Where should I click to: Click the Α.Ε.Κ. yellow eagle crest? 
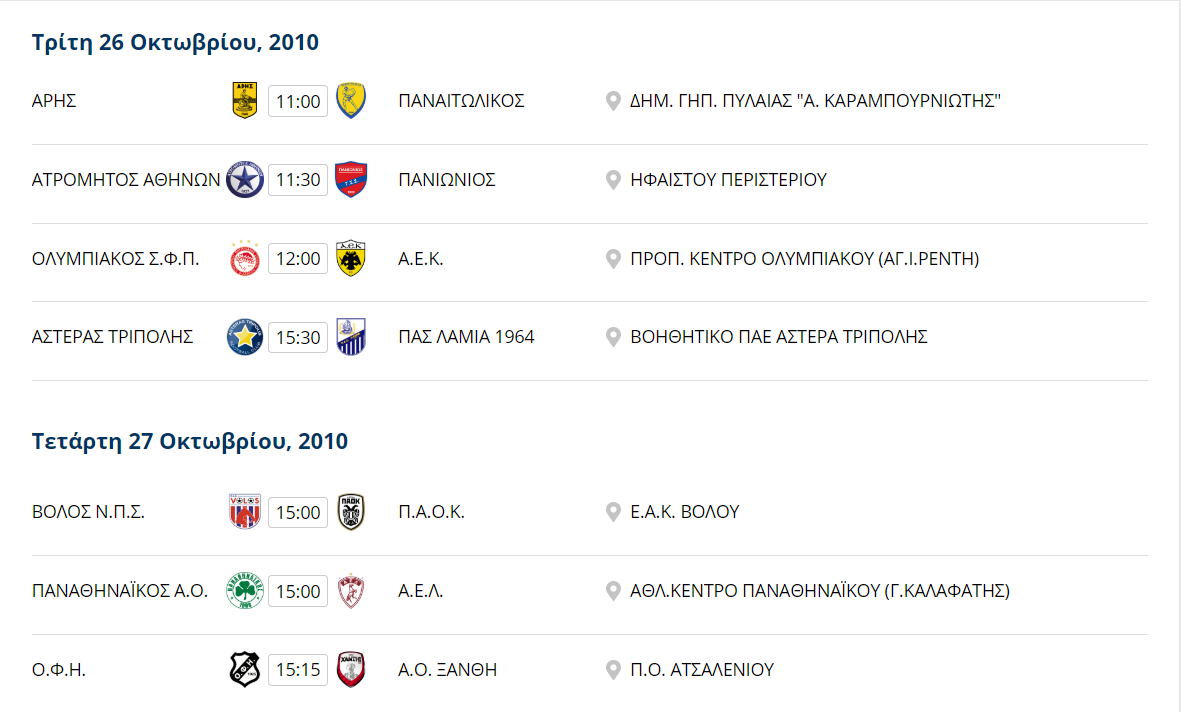351,258
